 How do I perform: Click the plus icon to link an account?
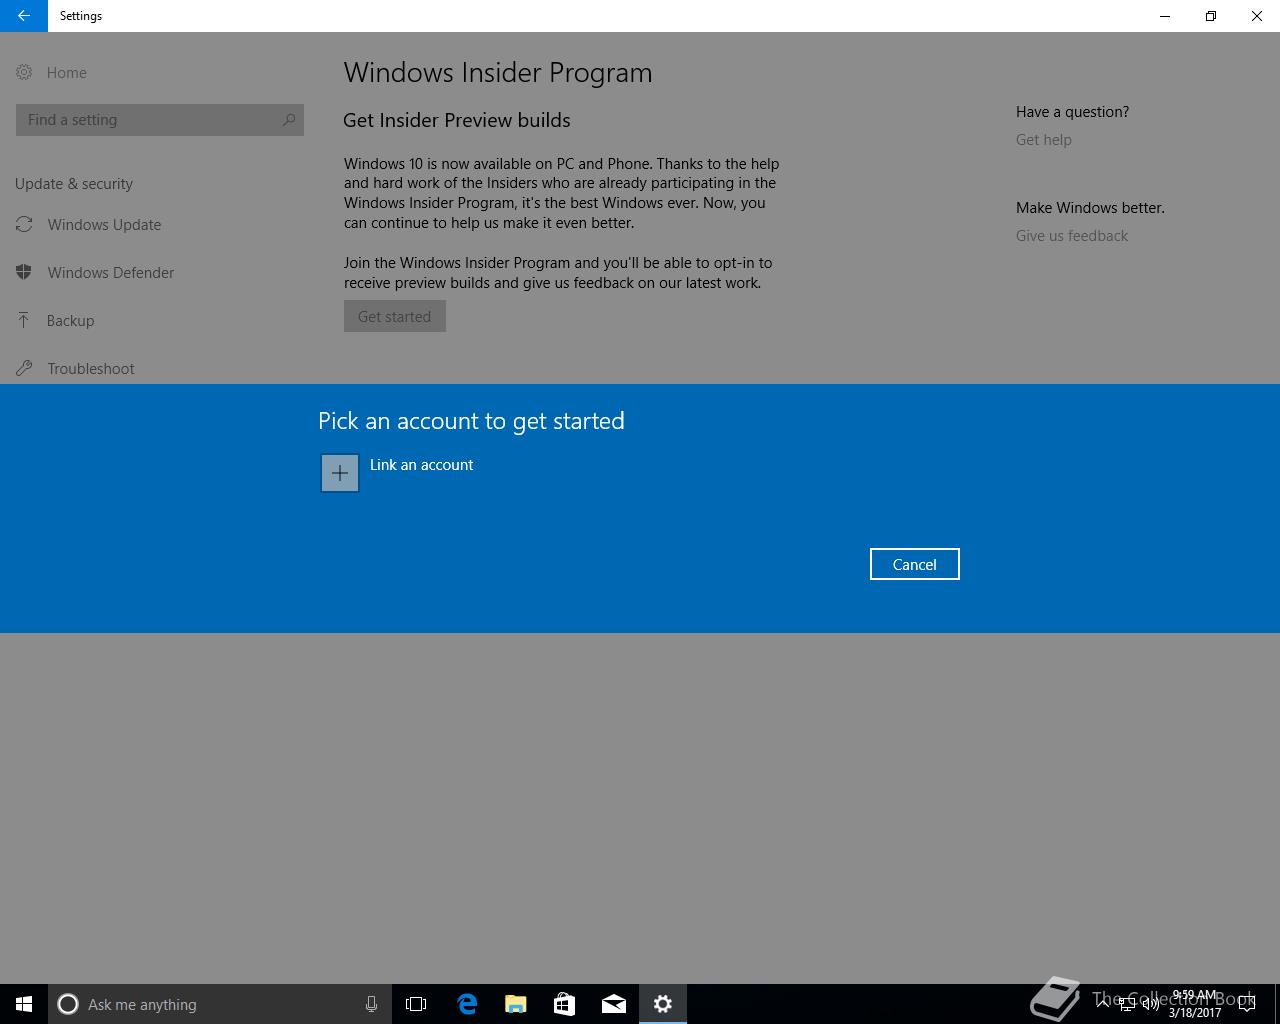pyautogui.click(x=340, y=473)
